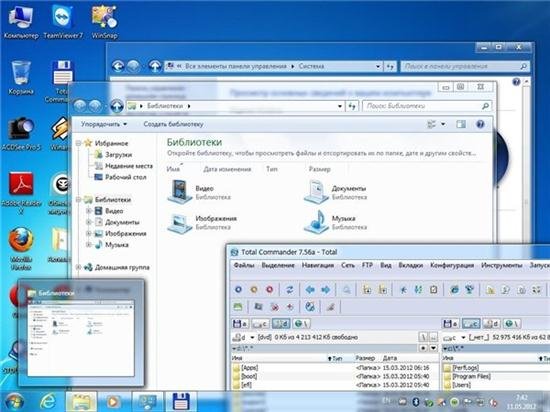Toggle the preview pane button in Libraries window

[461, 124]
